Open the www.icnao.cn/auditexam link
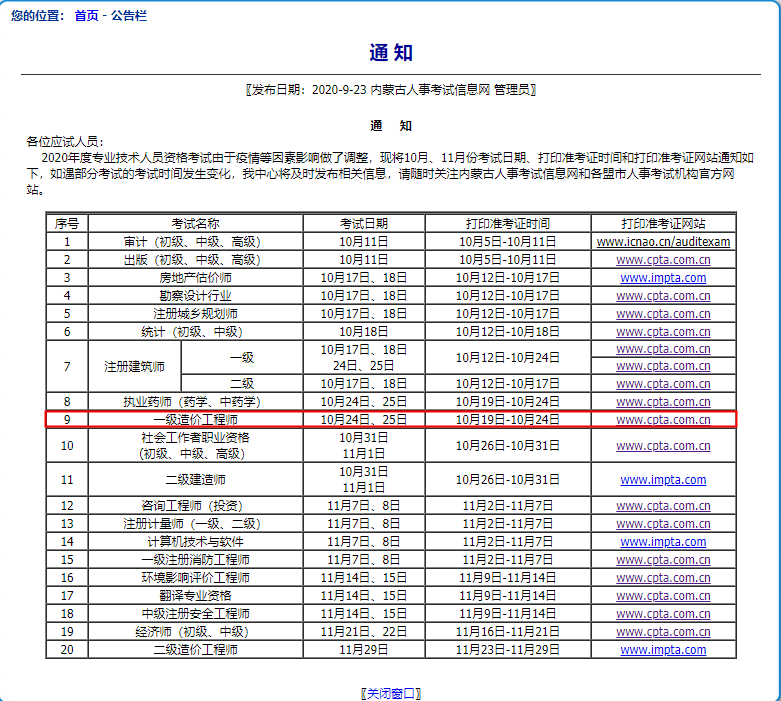The image size is (781, 701). [663, 241]
